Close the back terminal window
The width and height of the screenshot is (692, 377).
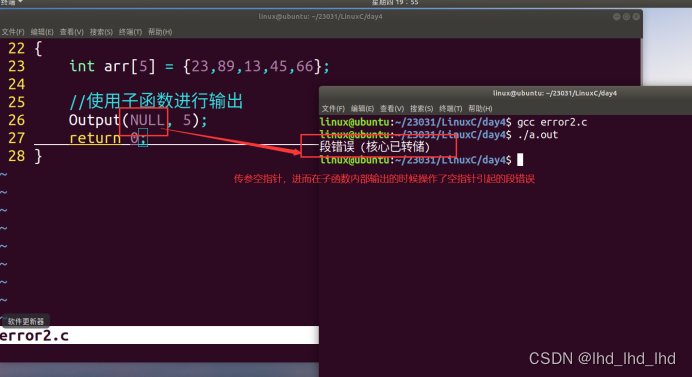(636, 17)
